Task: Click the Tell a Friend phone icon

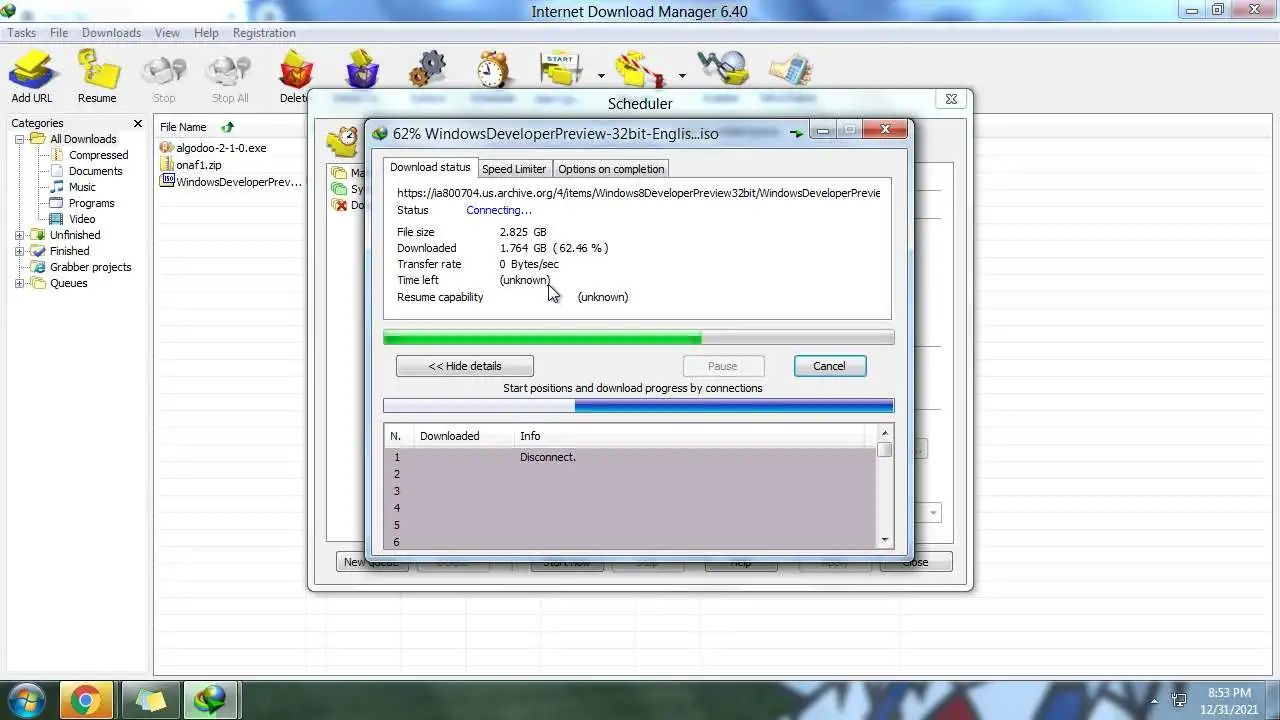Action: point(789,70)
